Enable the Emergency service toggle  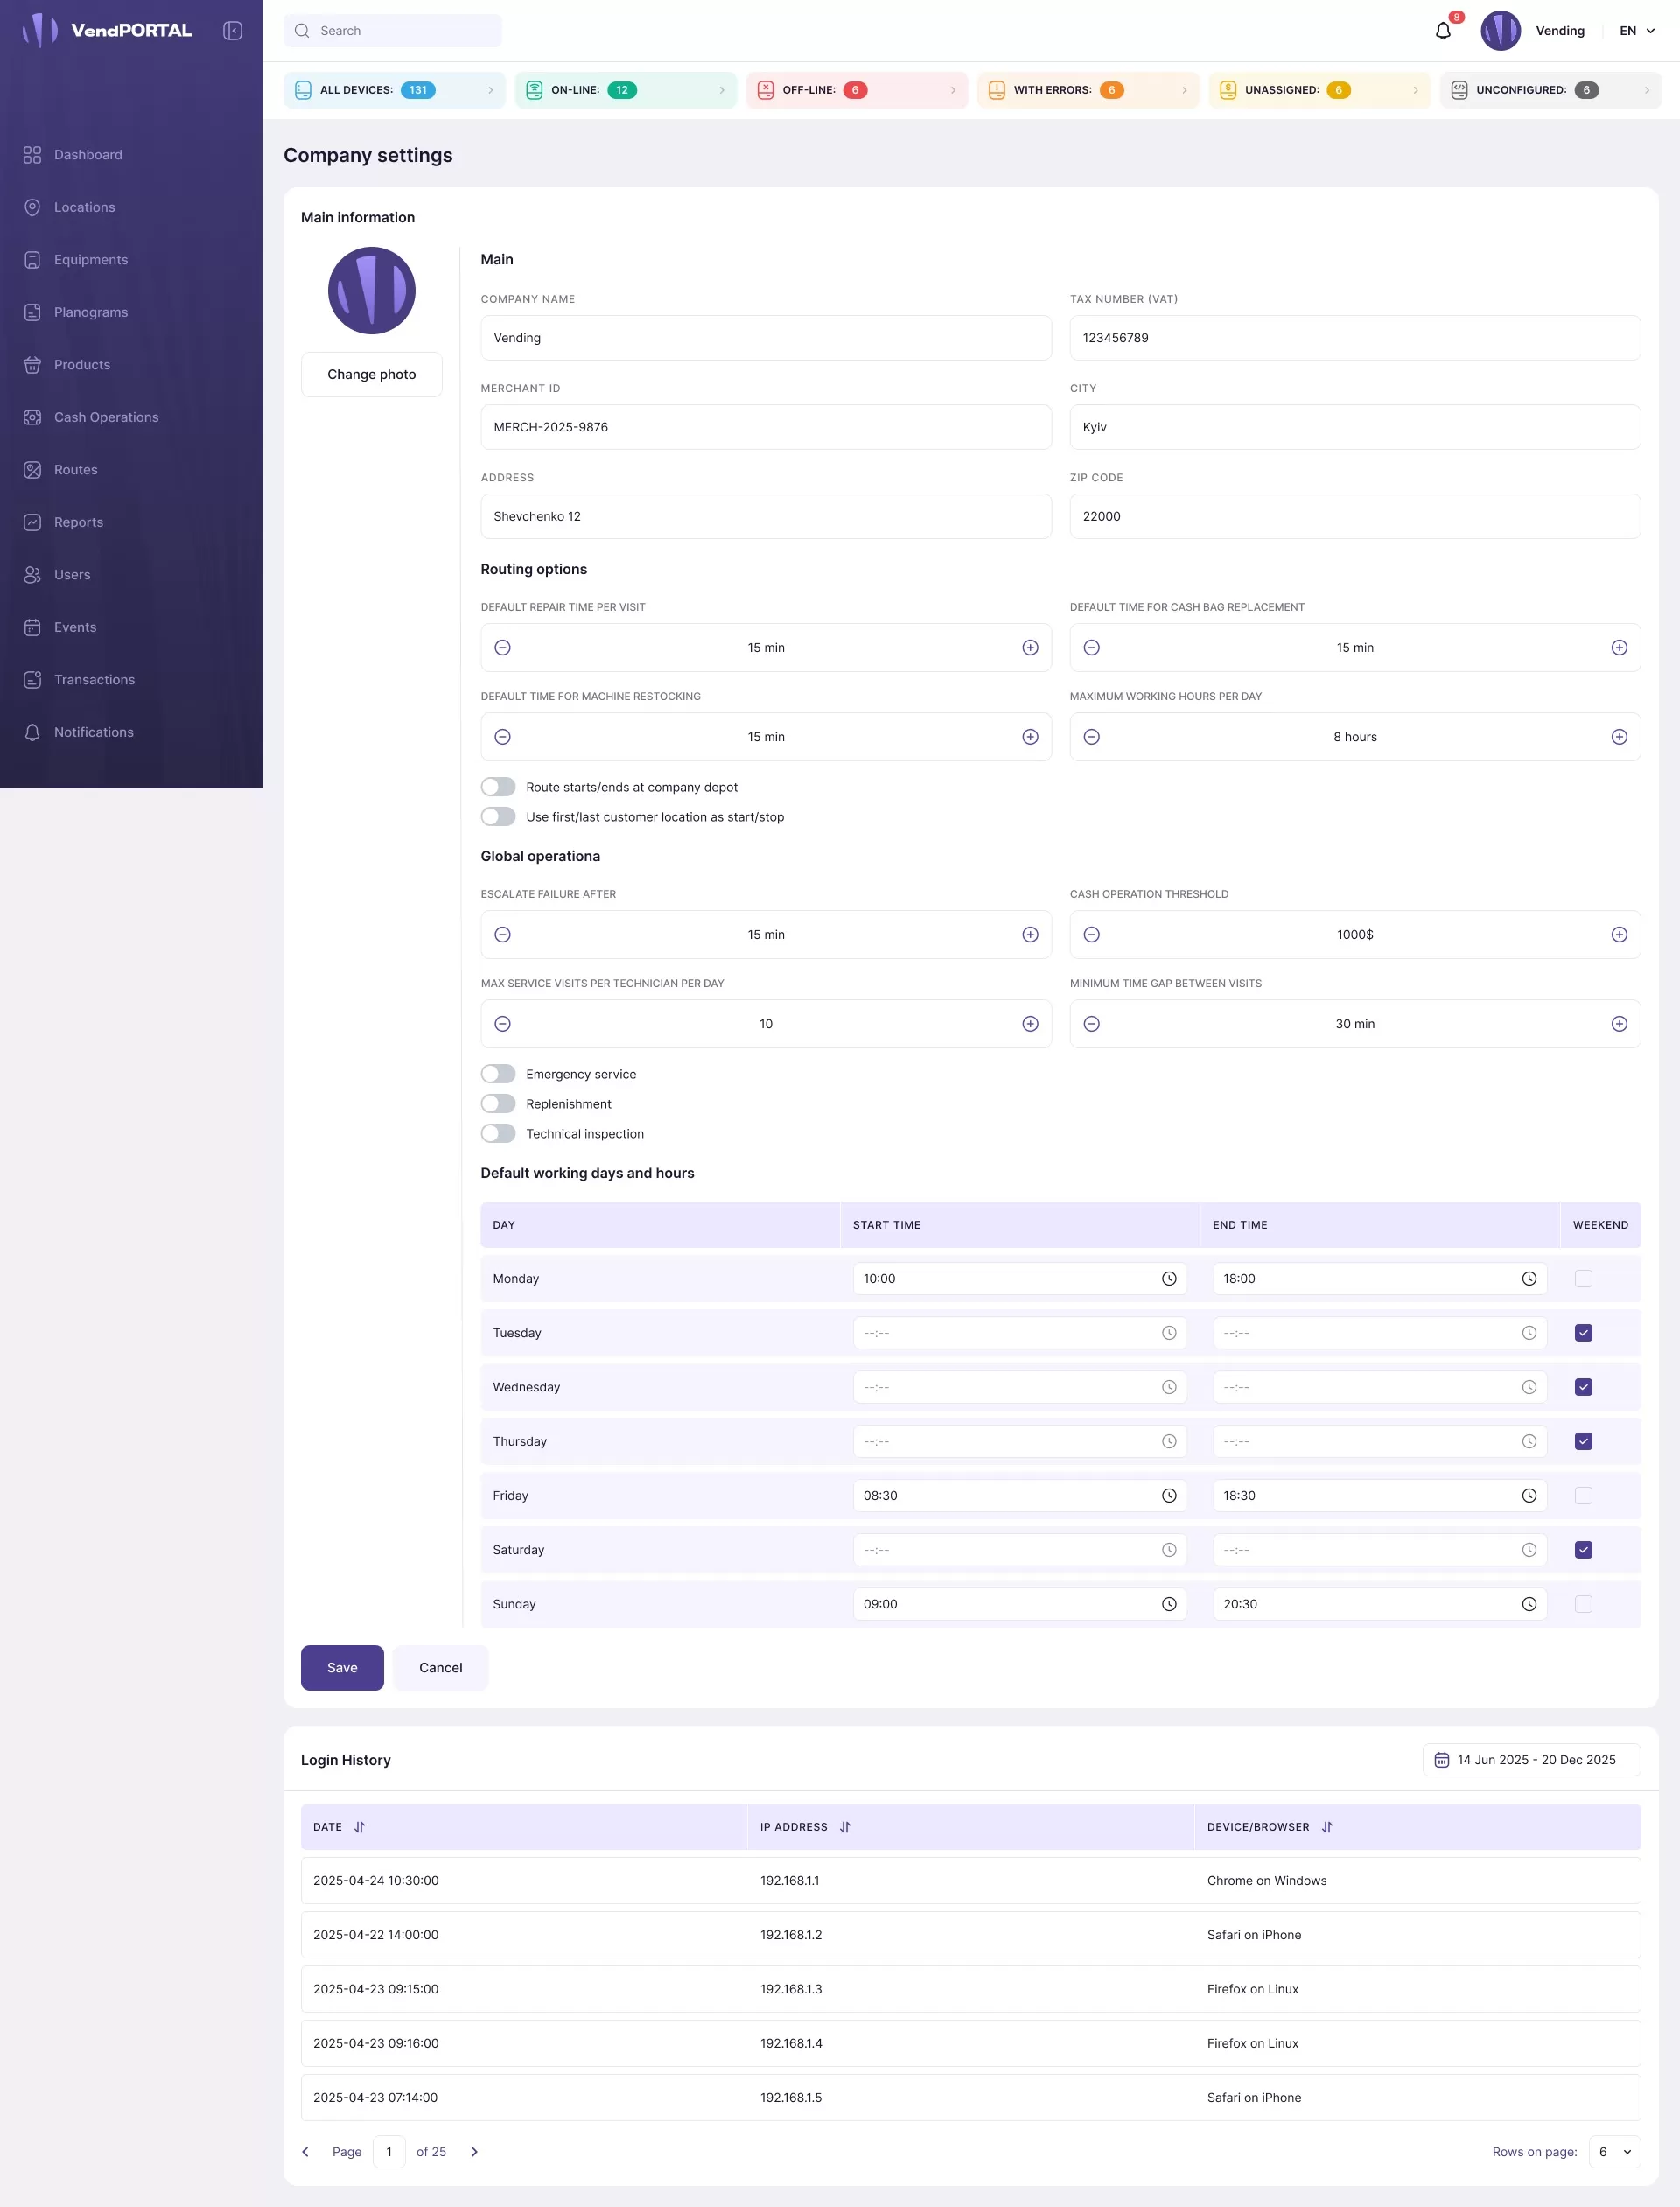(497, 1073)
